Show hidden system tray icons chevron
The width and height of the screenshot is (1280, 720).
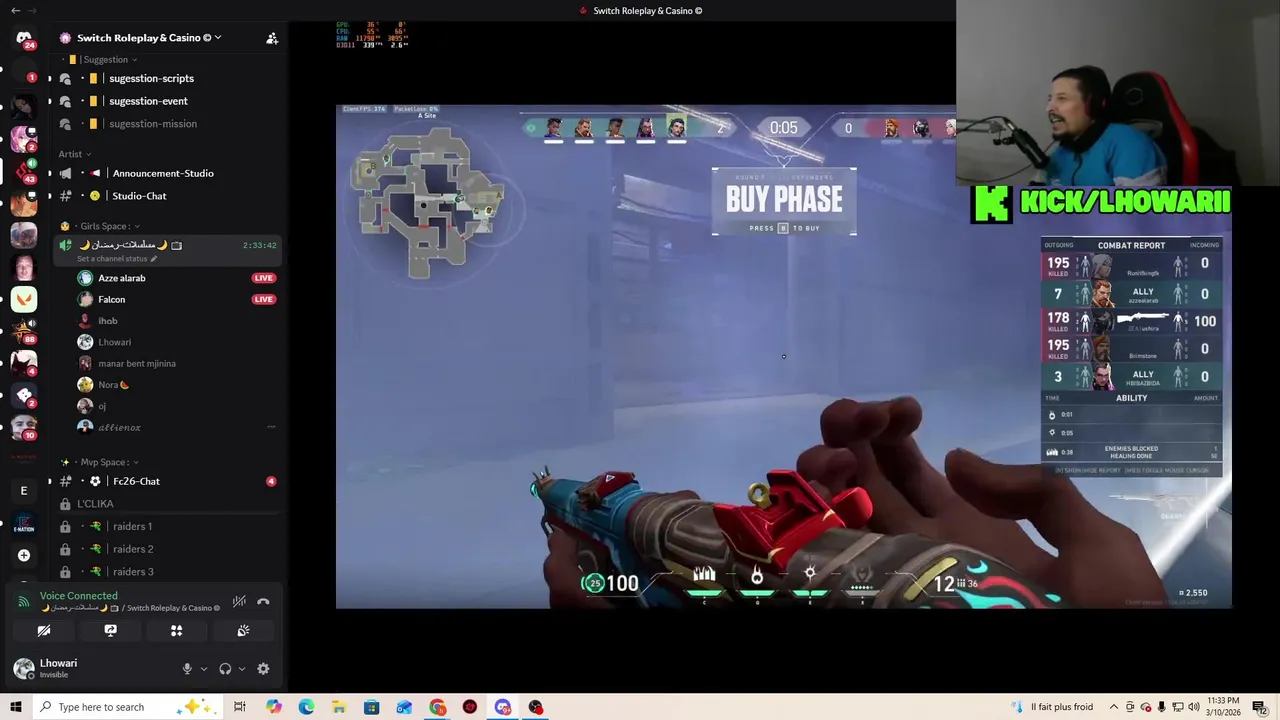pyautogui.click(x=1114, y=707)
